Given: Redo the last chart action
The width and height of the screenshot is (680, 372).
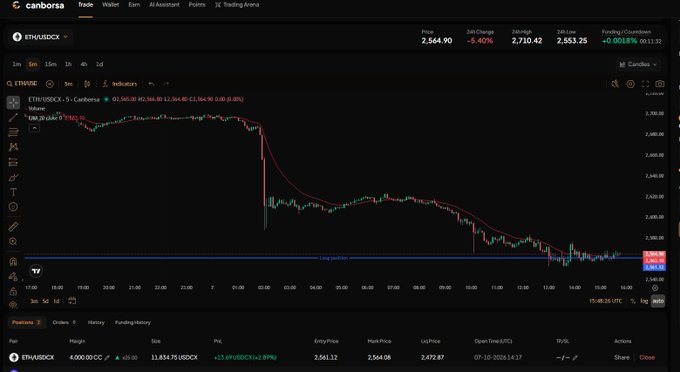Looking at the screenshot, I should point(166,84).
